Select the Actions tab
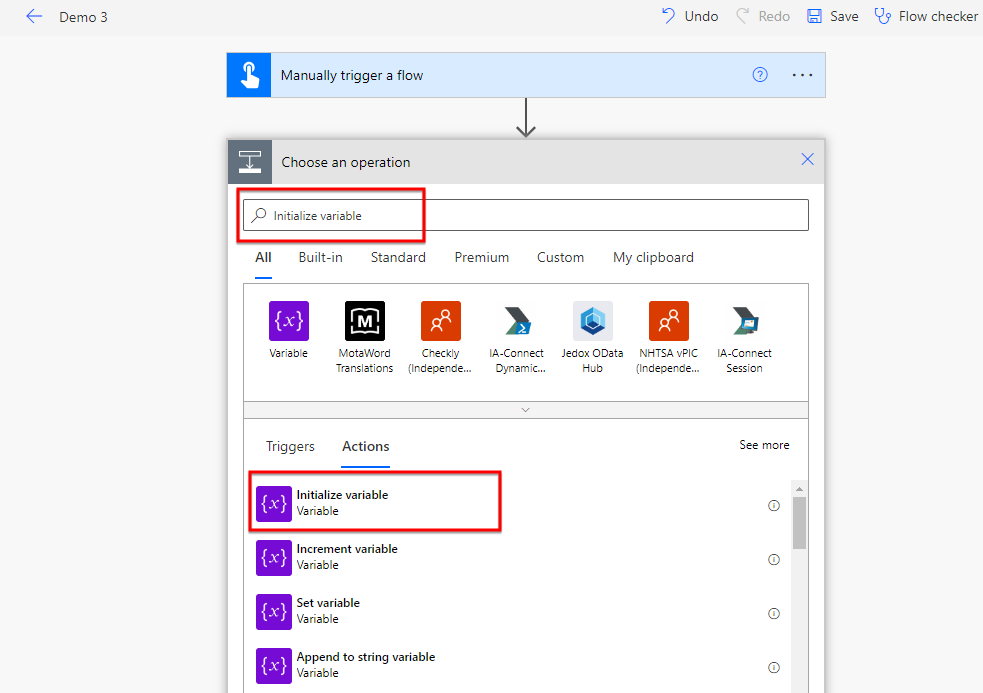The image size is (983, 693). tap(365, 447)
